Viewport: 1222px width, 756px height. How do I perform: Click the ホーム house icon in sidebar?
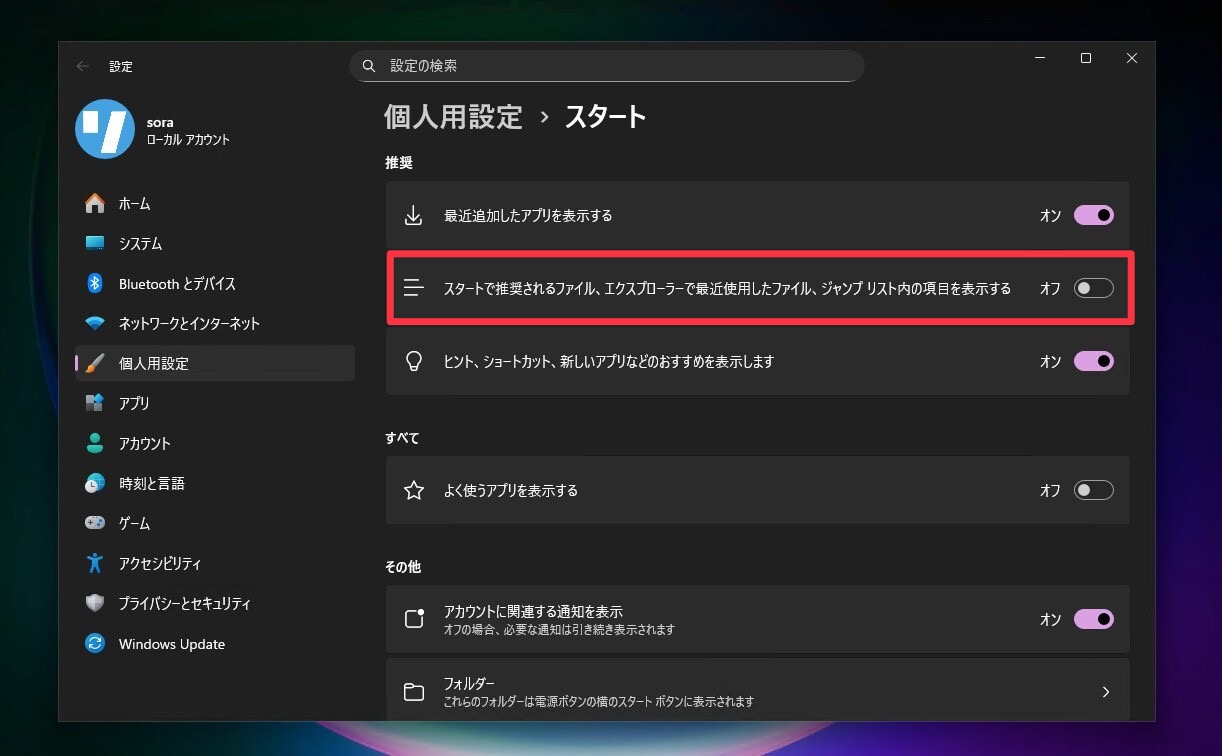[95, 204]
